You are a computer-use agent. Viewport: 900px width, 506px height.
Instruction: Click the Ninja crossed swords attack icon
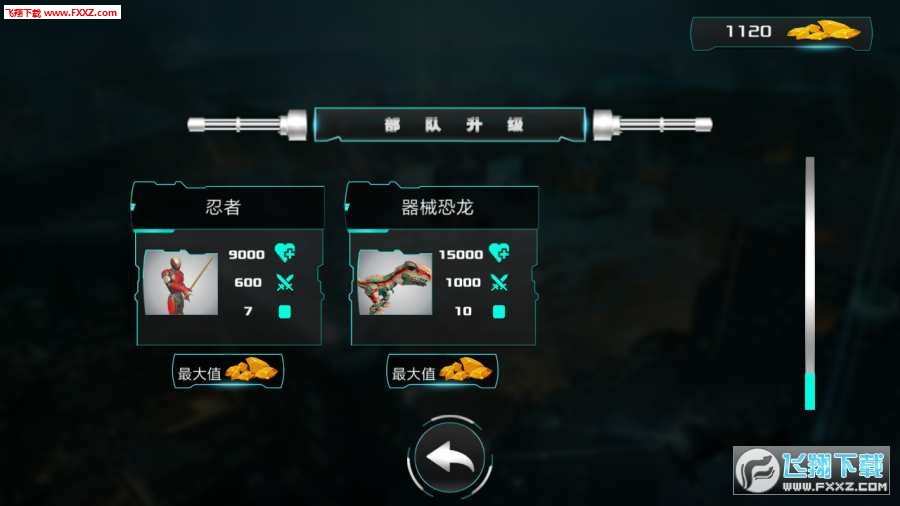(x=285, y=282)
